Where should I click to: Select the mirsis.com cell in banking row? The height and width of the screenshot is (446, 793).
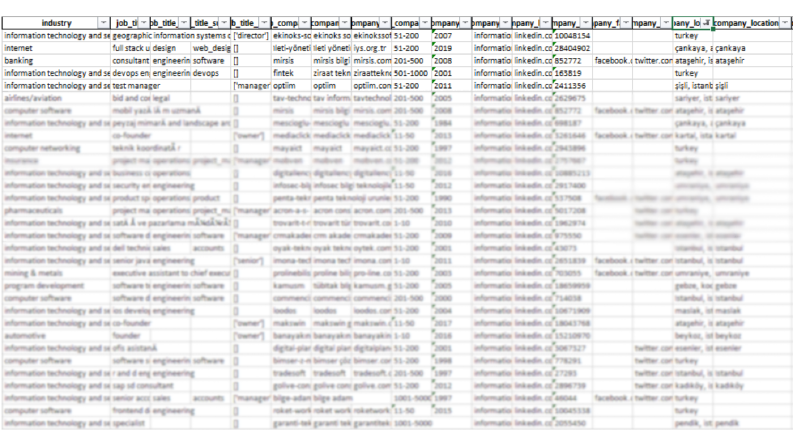(x=371, y=61)
